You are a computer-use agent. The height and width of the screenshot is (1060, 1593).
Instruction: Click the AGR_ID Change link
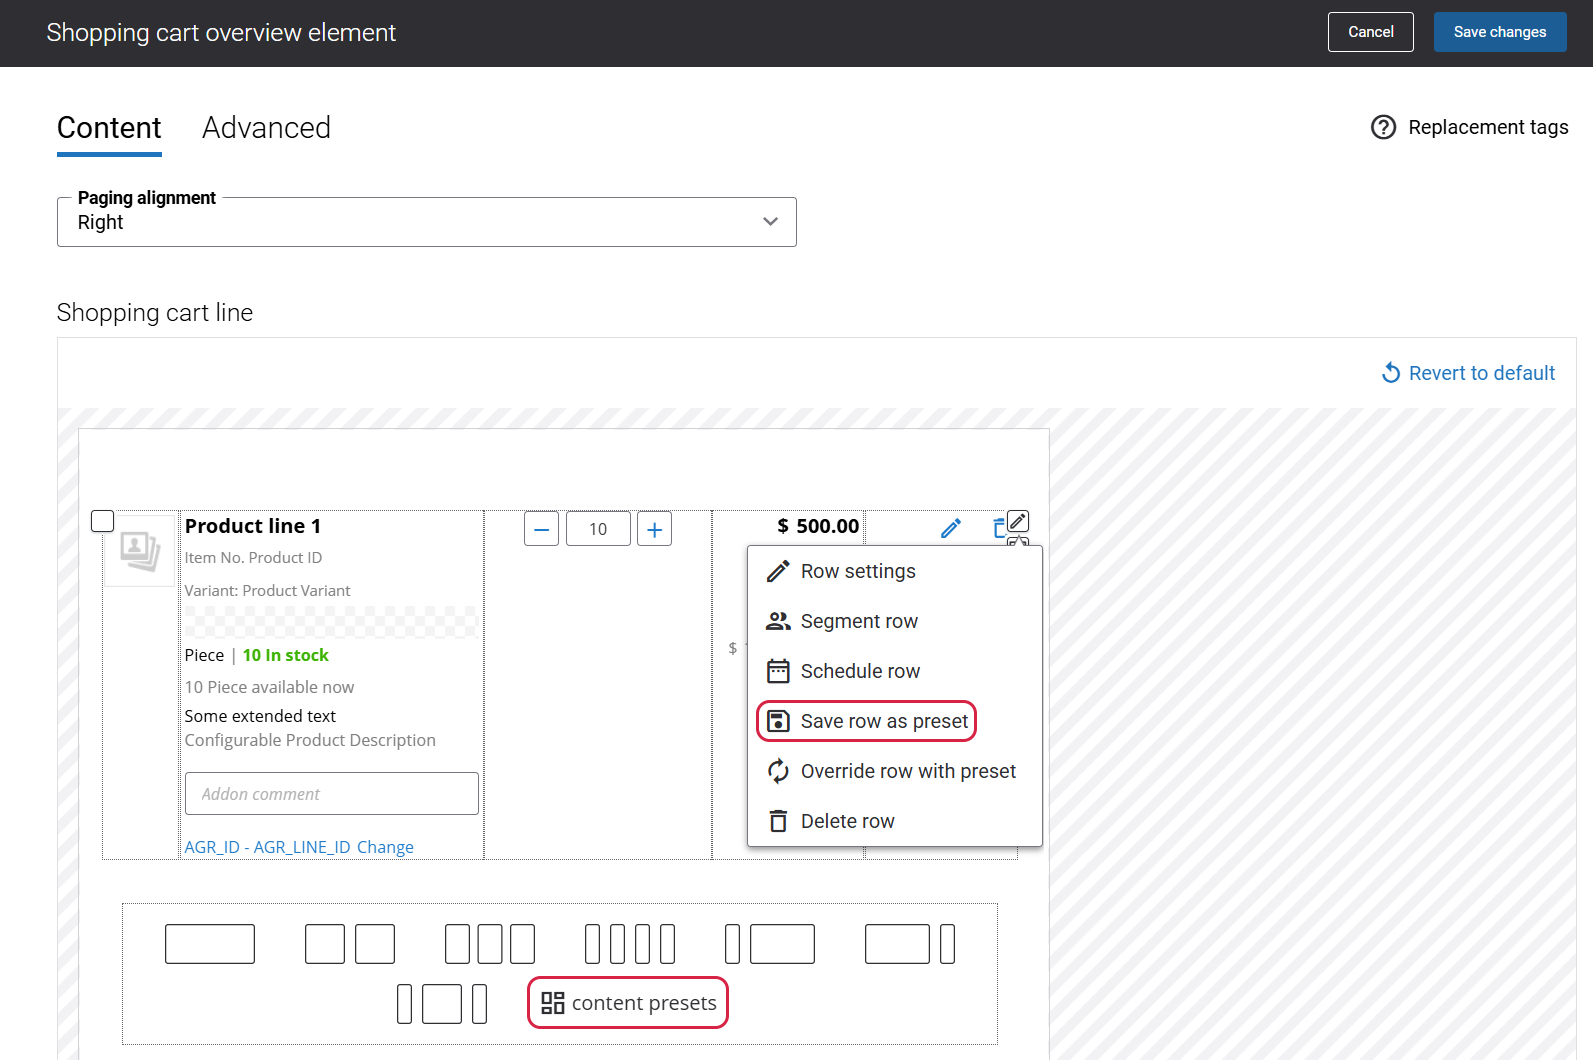point(385,847)
